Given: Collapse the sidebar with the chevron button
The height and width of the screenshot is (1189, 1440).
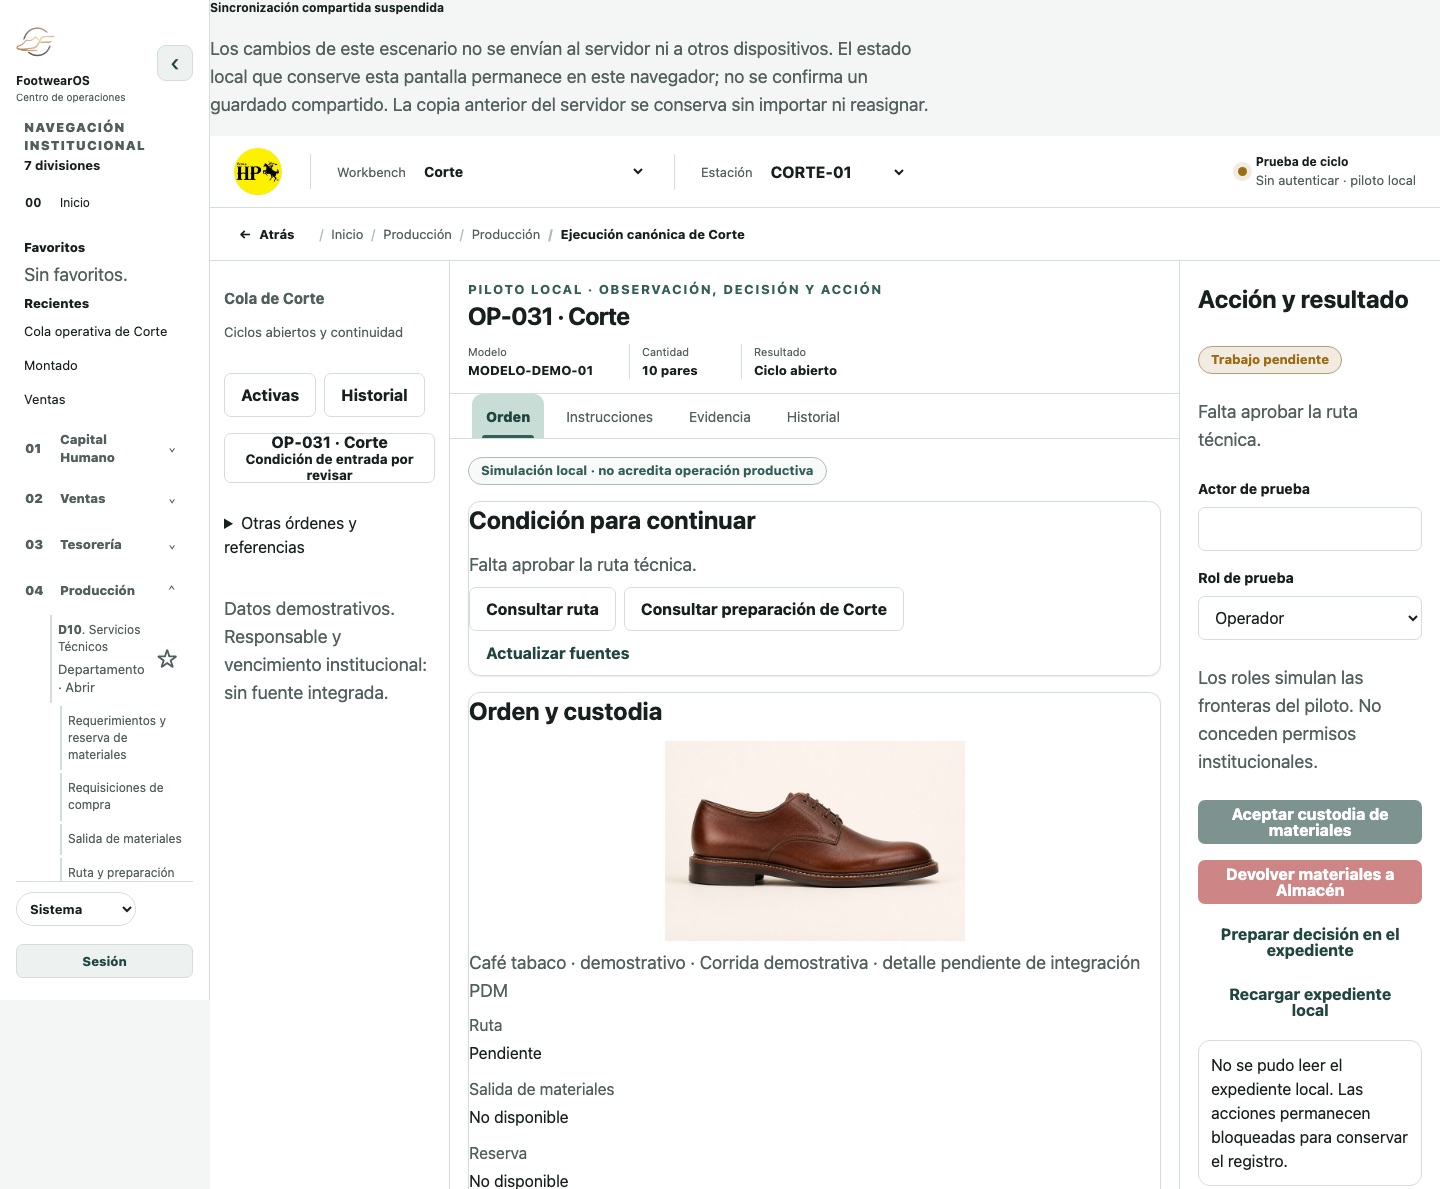Looking at the screenshot, I should [175, 63].
